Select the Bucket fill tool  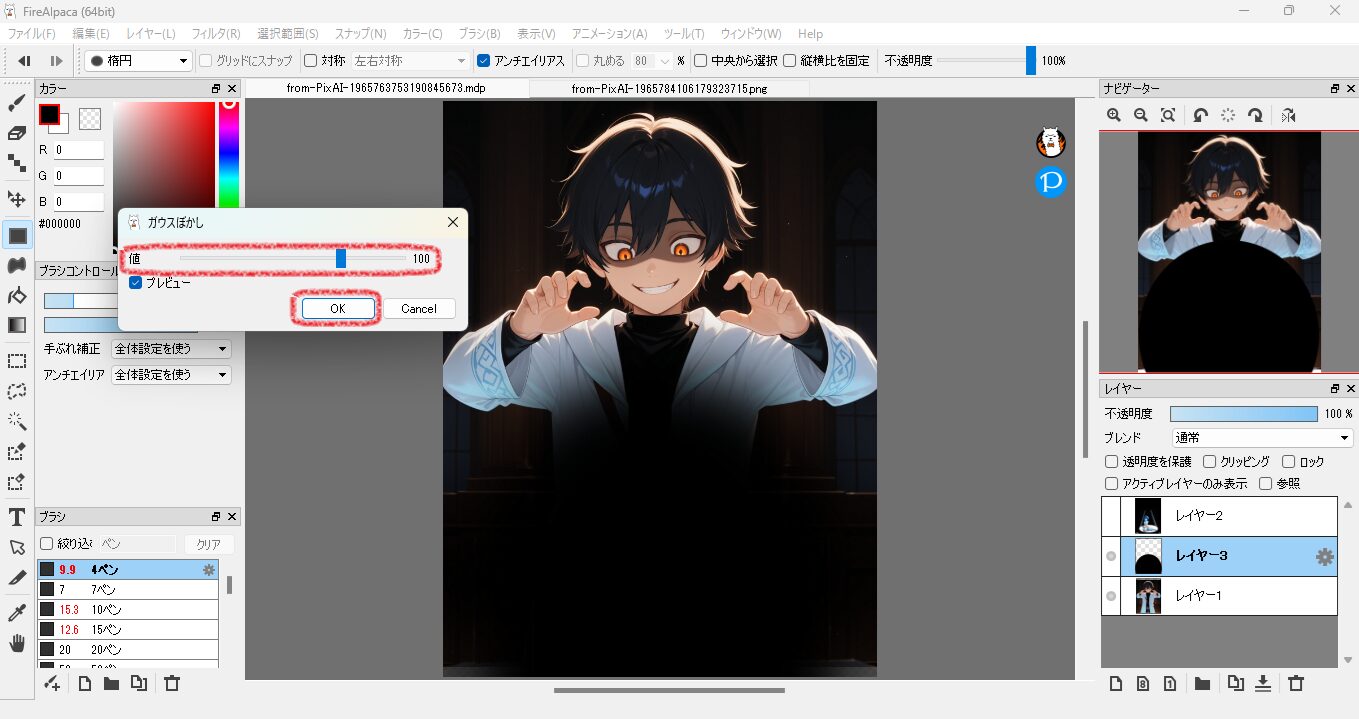(x=17, y=295)
